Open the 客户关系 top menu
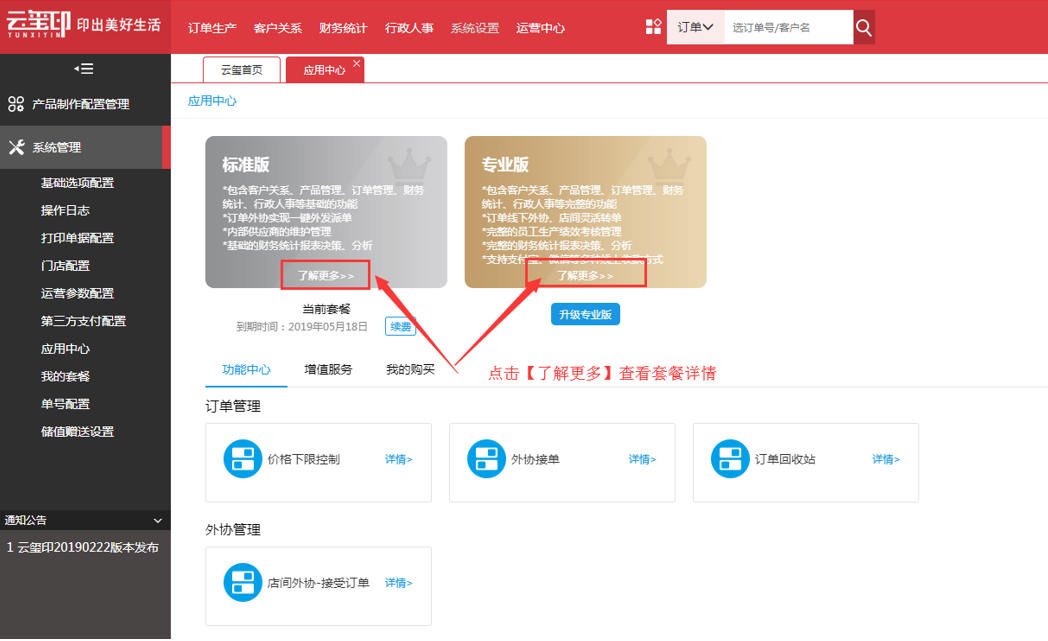 (277, 28)
